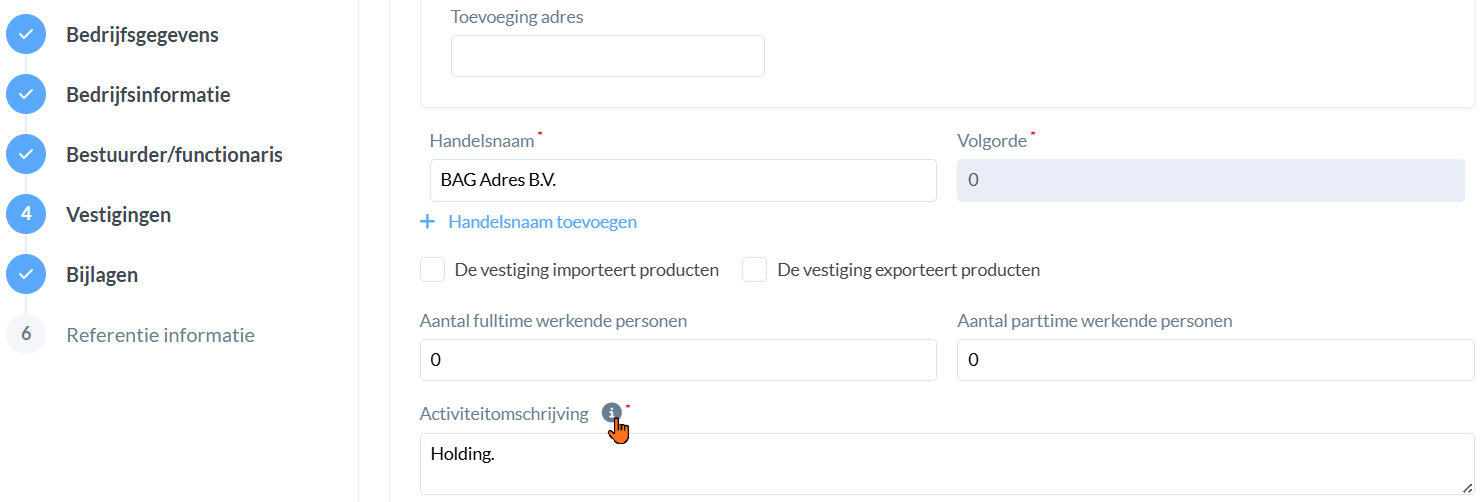Click the Bedrijfsgegevens checkmark step icon
Screen dimensions: 1482x502
pos(26,35)
